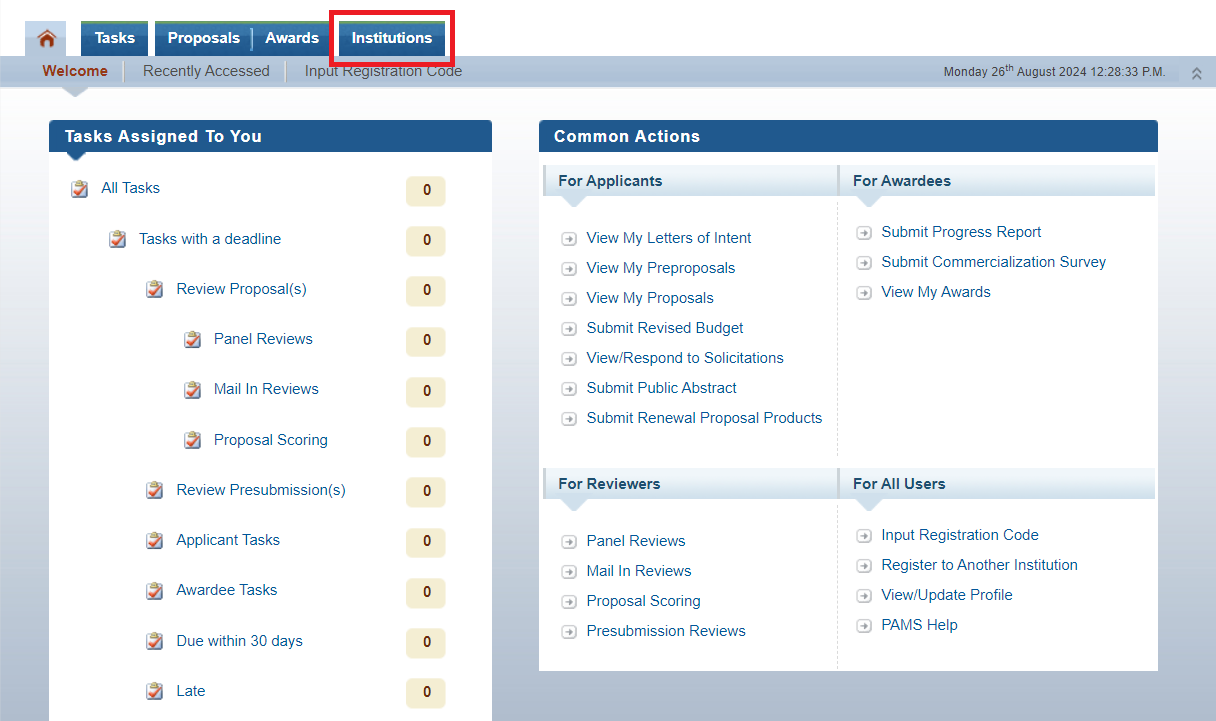
Task: Open the Awards tab
Action: (292, 38)
